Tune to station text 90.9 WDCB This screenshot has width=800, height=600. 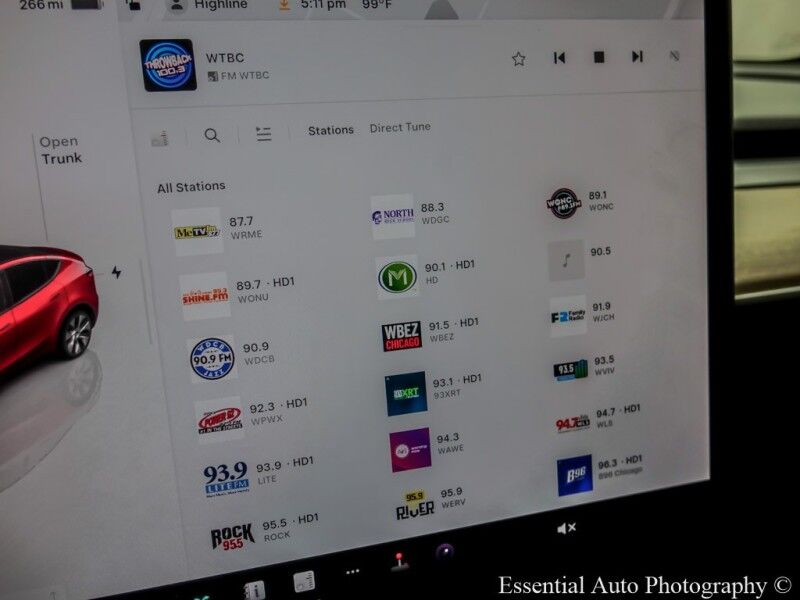coord(259,353)
